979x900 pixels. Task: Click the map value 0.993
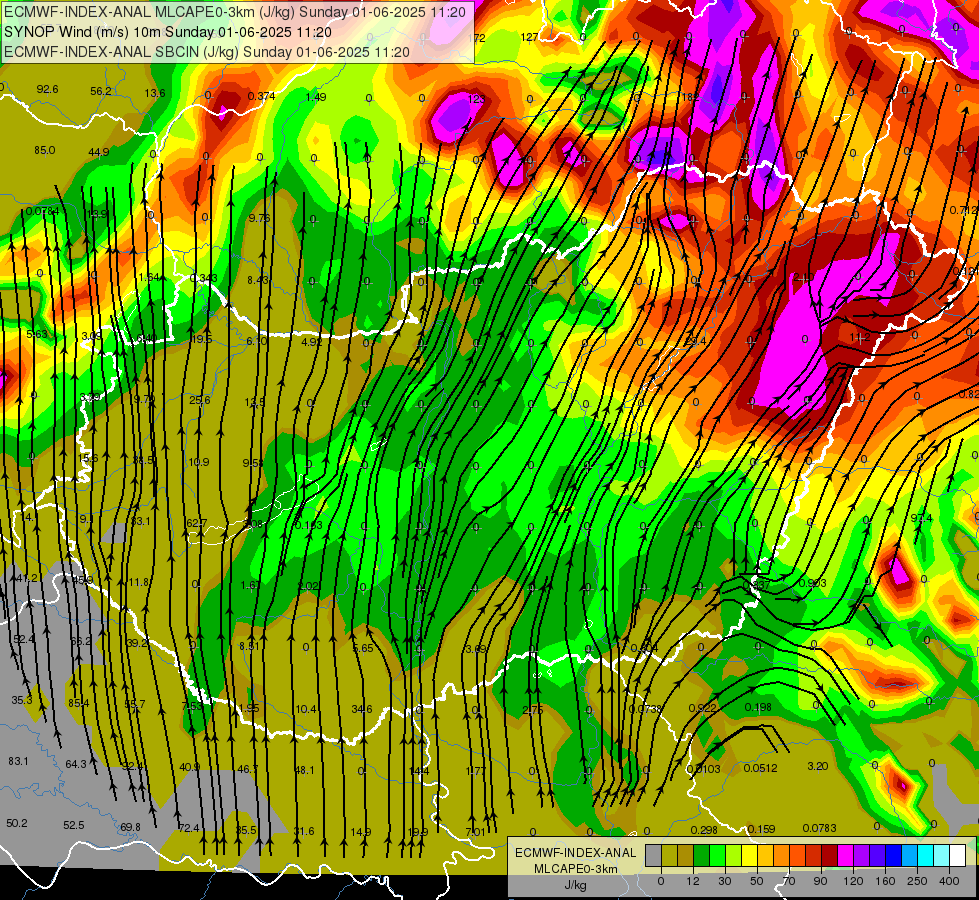click(812, 583)
